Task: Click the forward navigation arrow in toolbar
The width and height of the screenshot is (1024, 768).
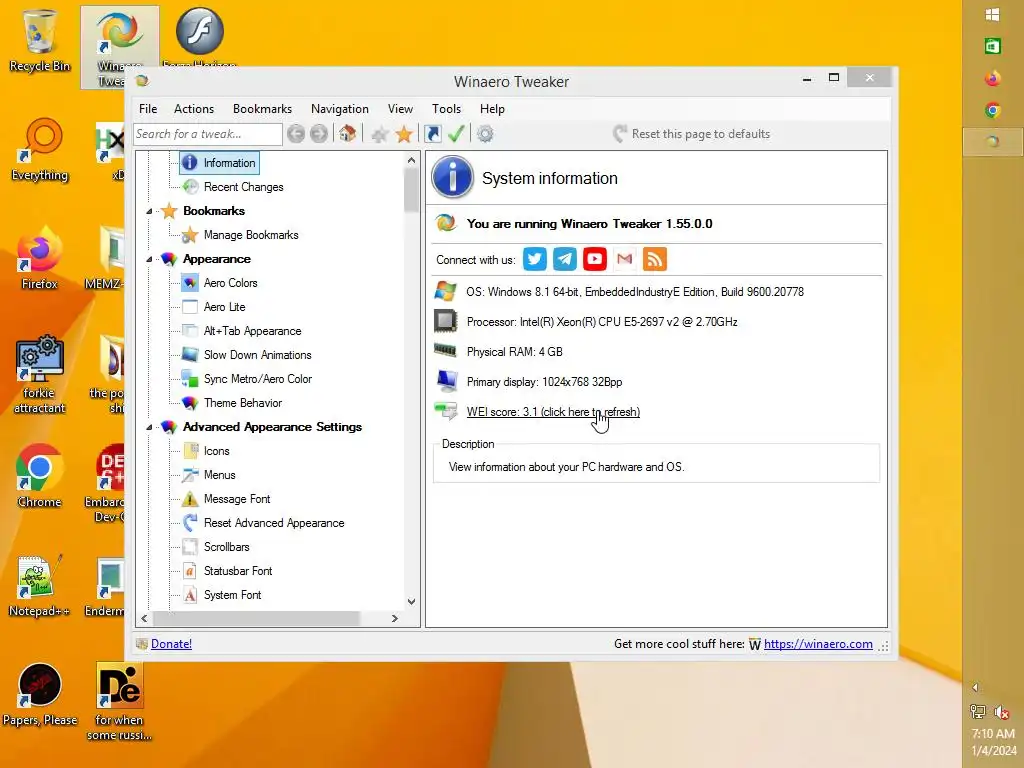Action: pos(319,134)
